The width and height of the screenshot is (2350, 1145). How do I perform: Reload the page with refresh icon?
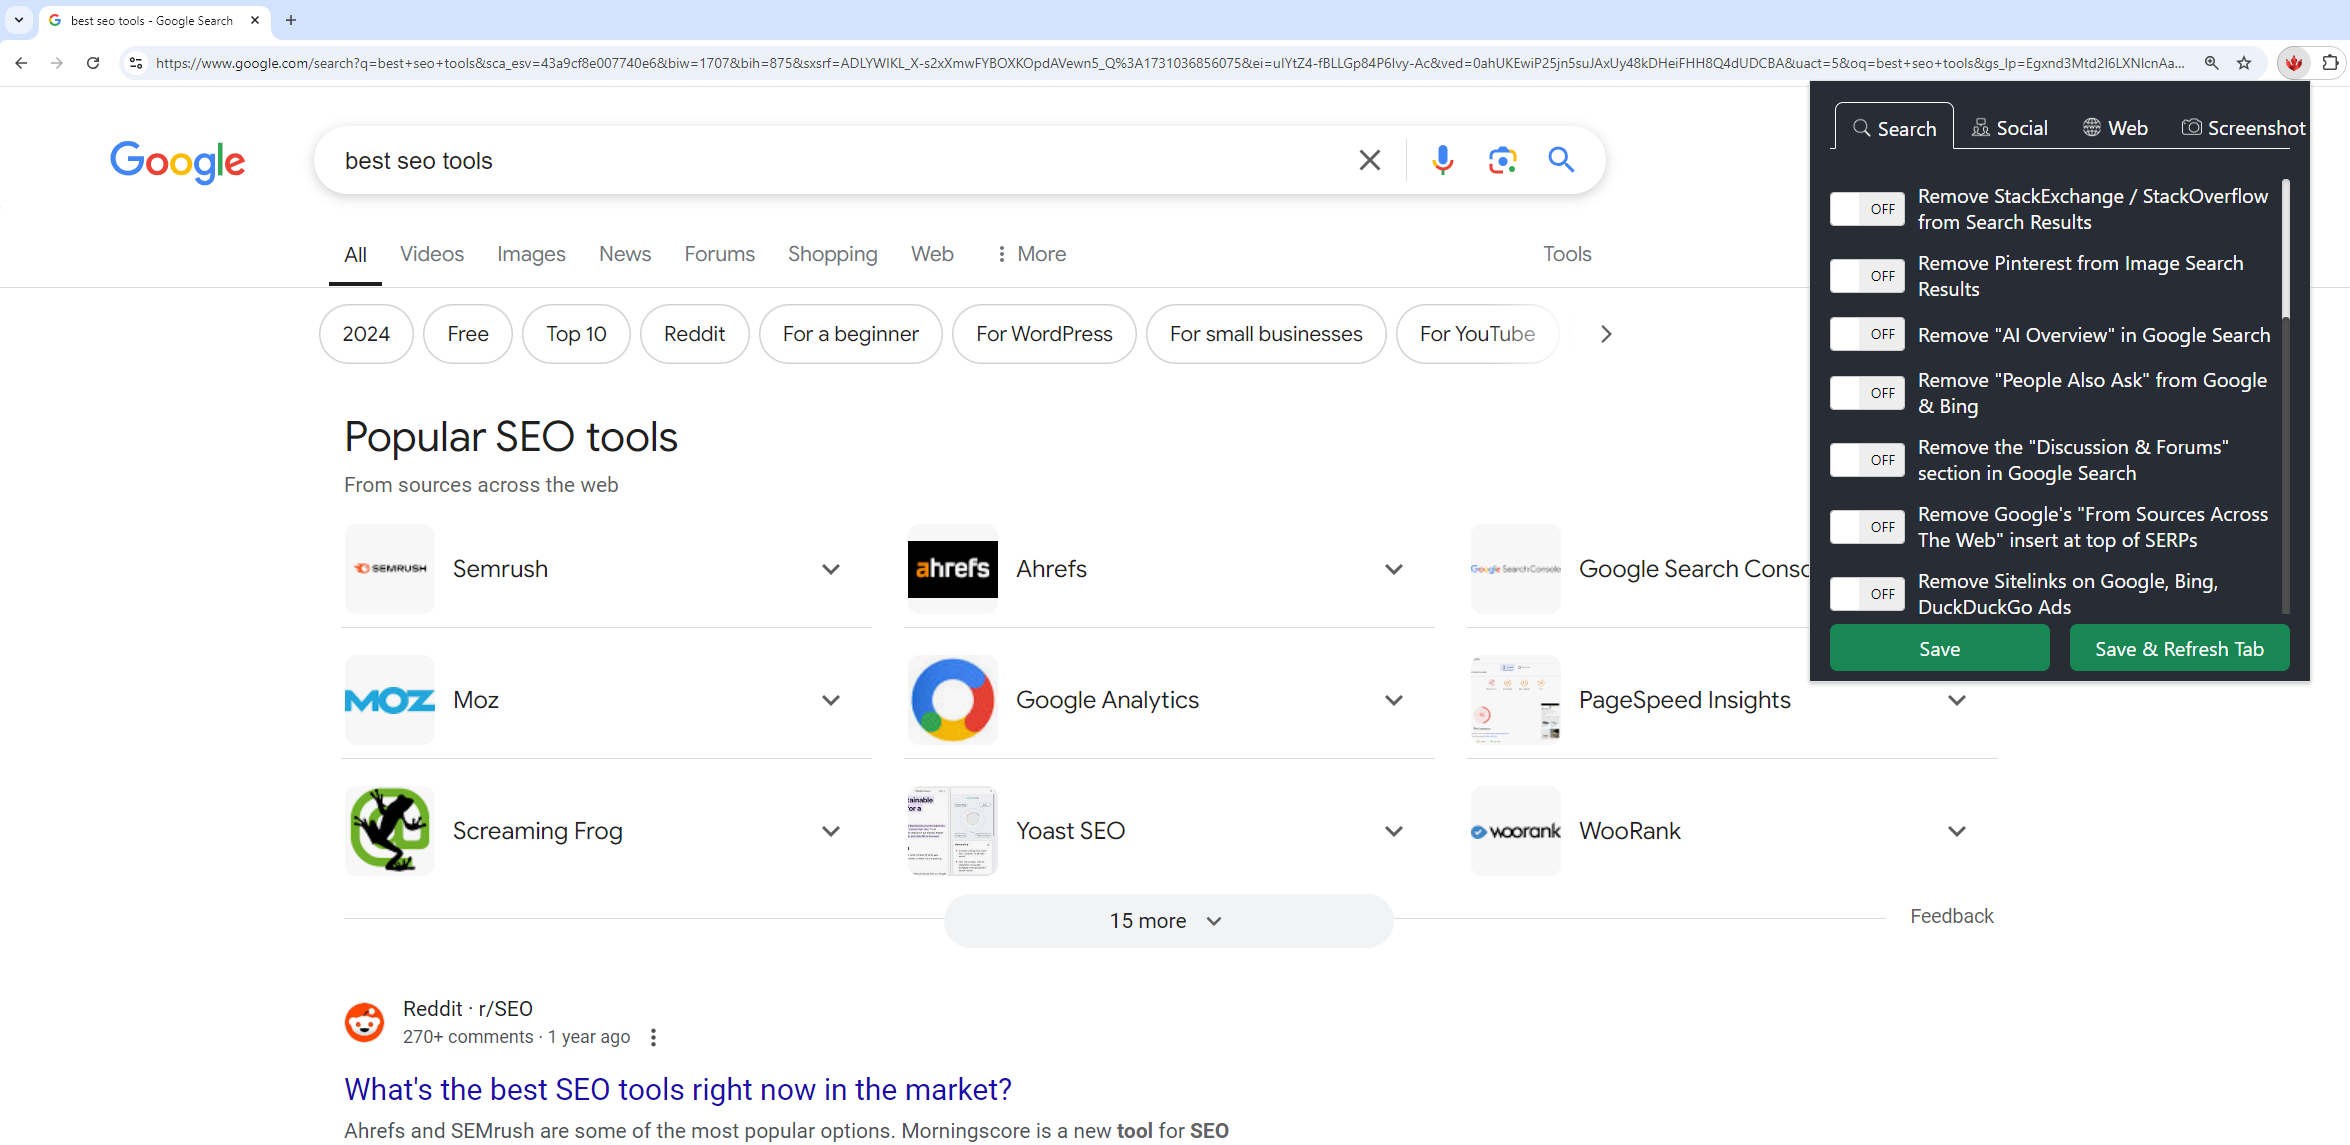pos(93,63)
